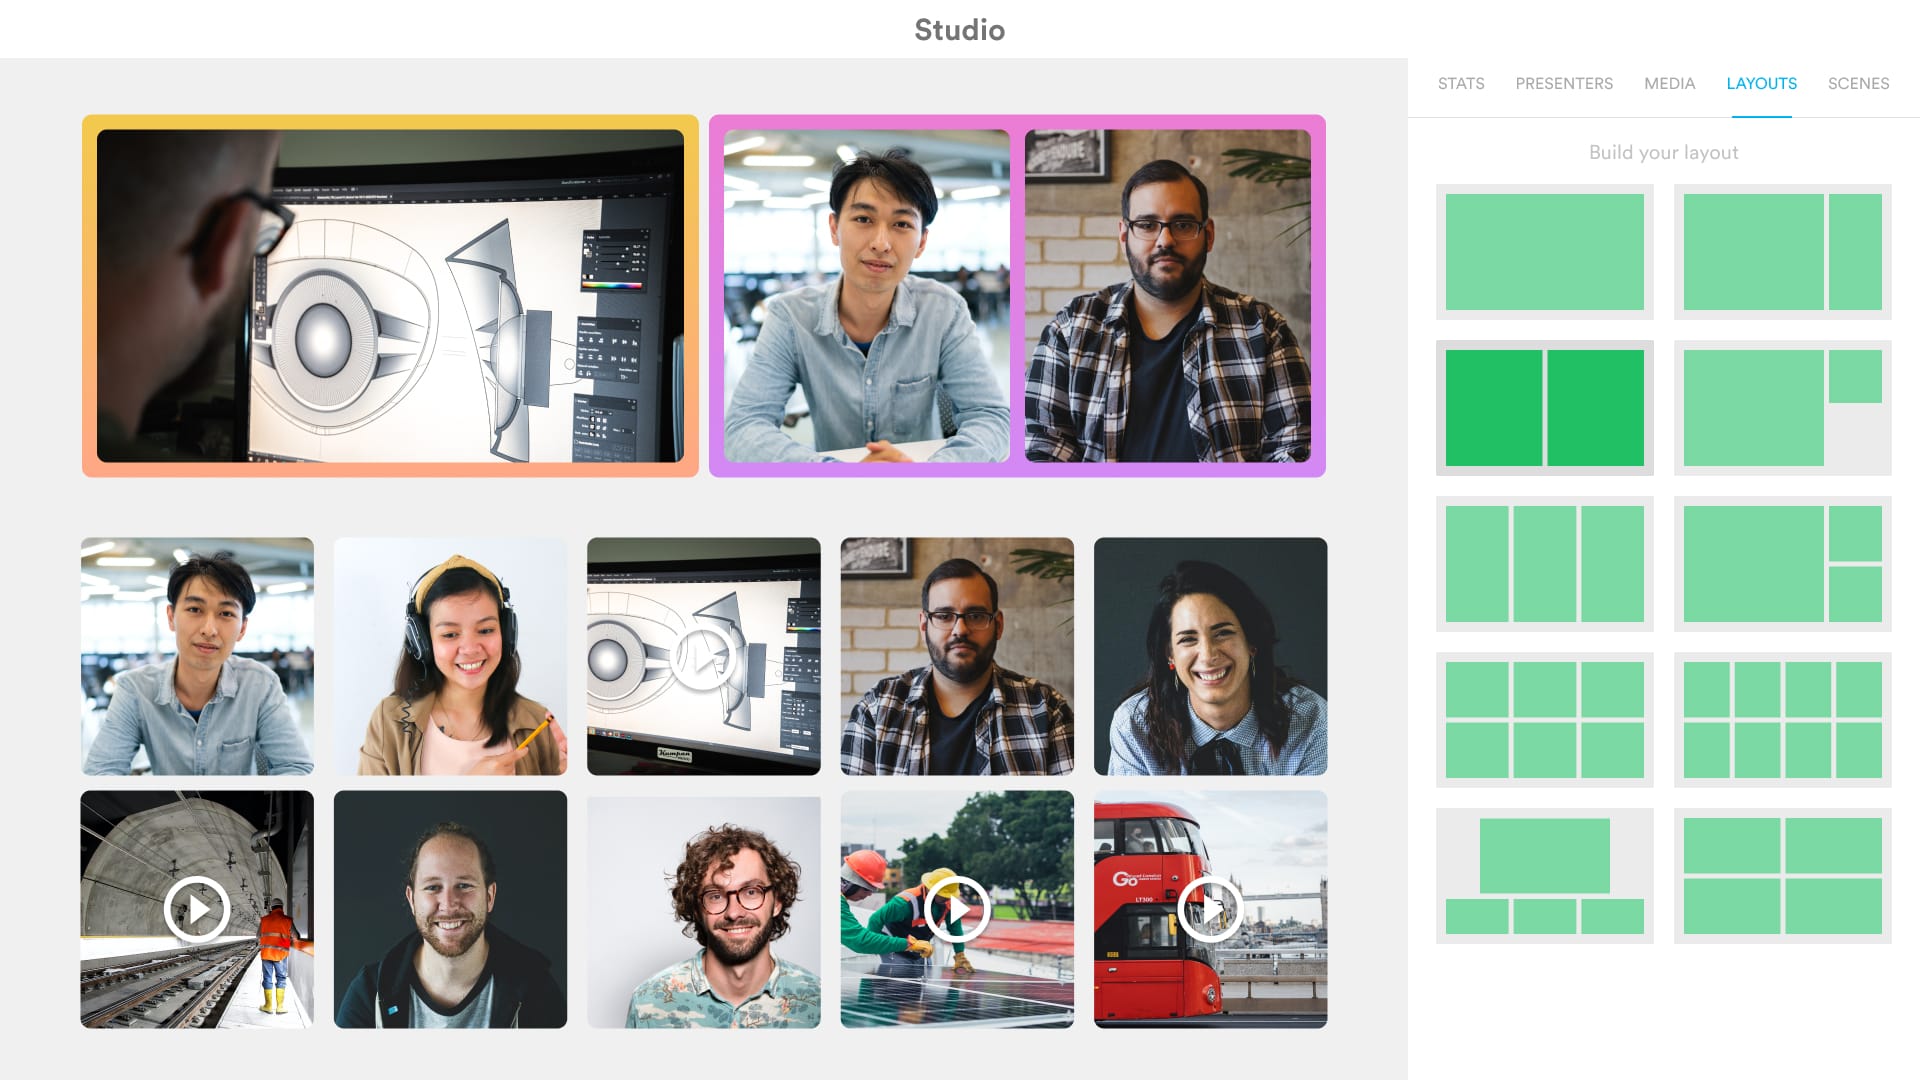Select the single full-screen layout icon

[x=1544, y=252]
